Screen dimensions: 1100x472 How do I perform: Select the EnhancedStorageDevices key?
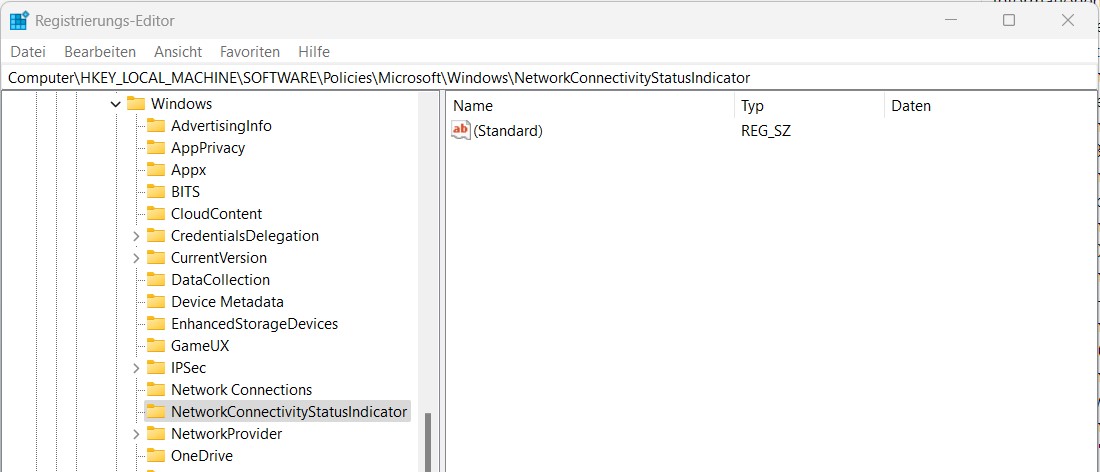(x=254, y=324)
